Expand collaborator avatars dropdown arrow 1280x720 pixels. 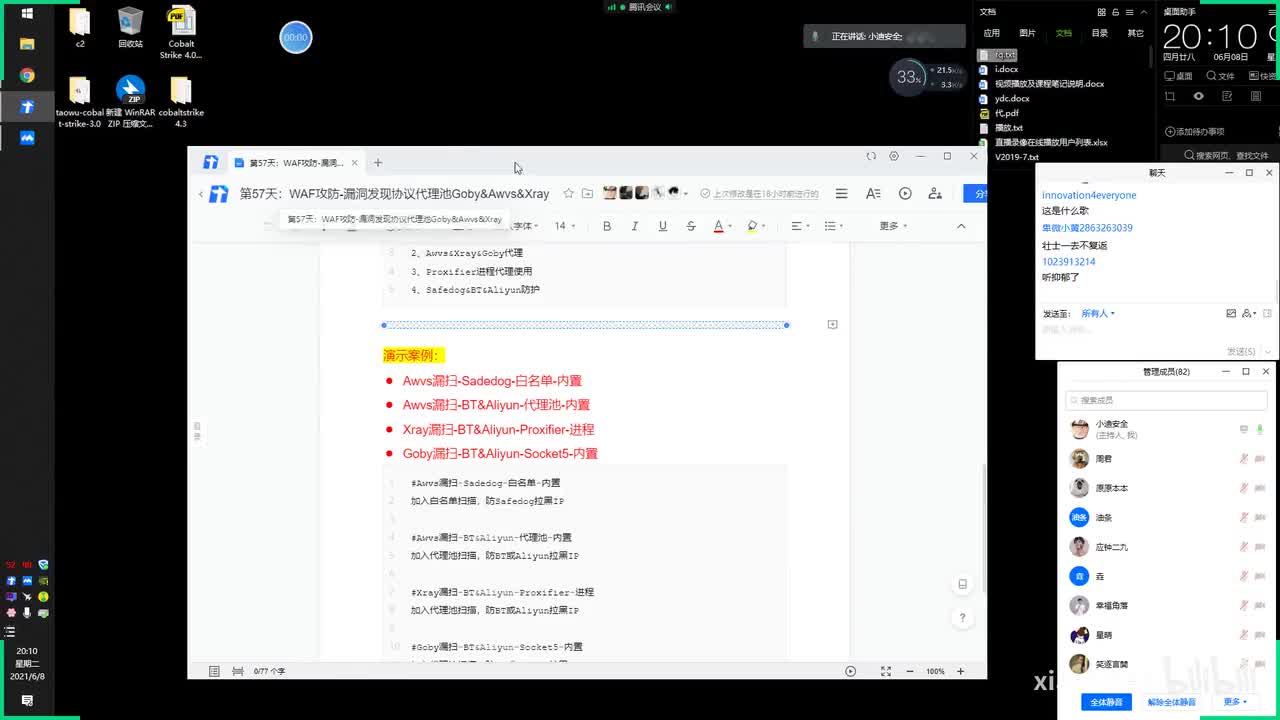686,193
